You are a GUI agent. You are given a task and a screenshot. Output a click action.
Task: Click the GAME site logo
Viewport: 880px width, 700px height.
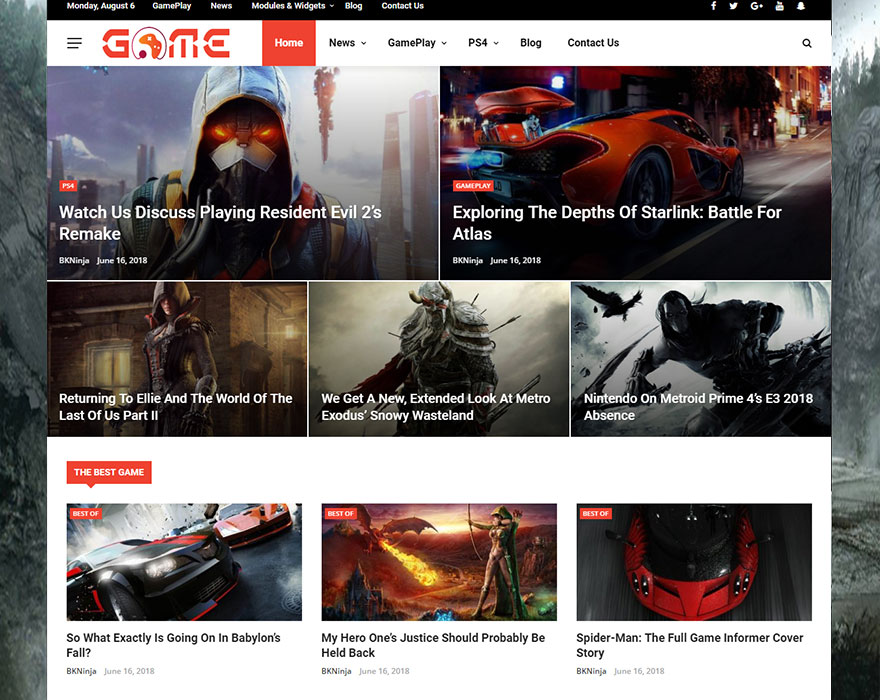(166, 43)
